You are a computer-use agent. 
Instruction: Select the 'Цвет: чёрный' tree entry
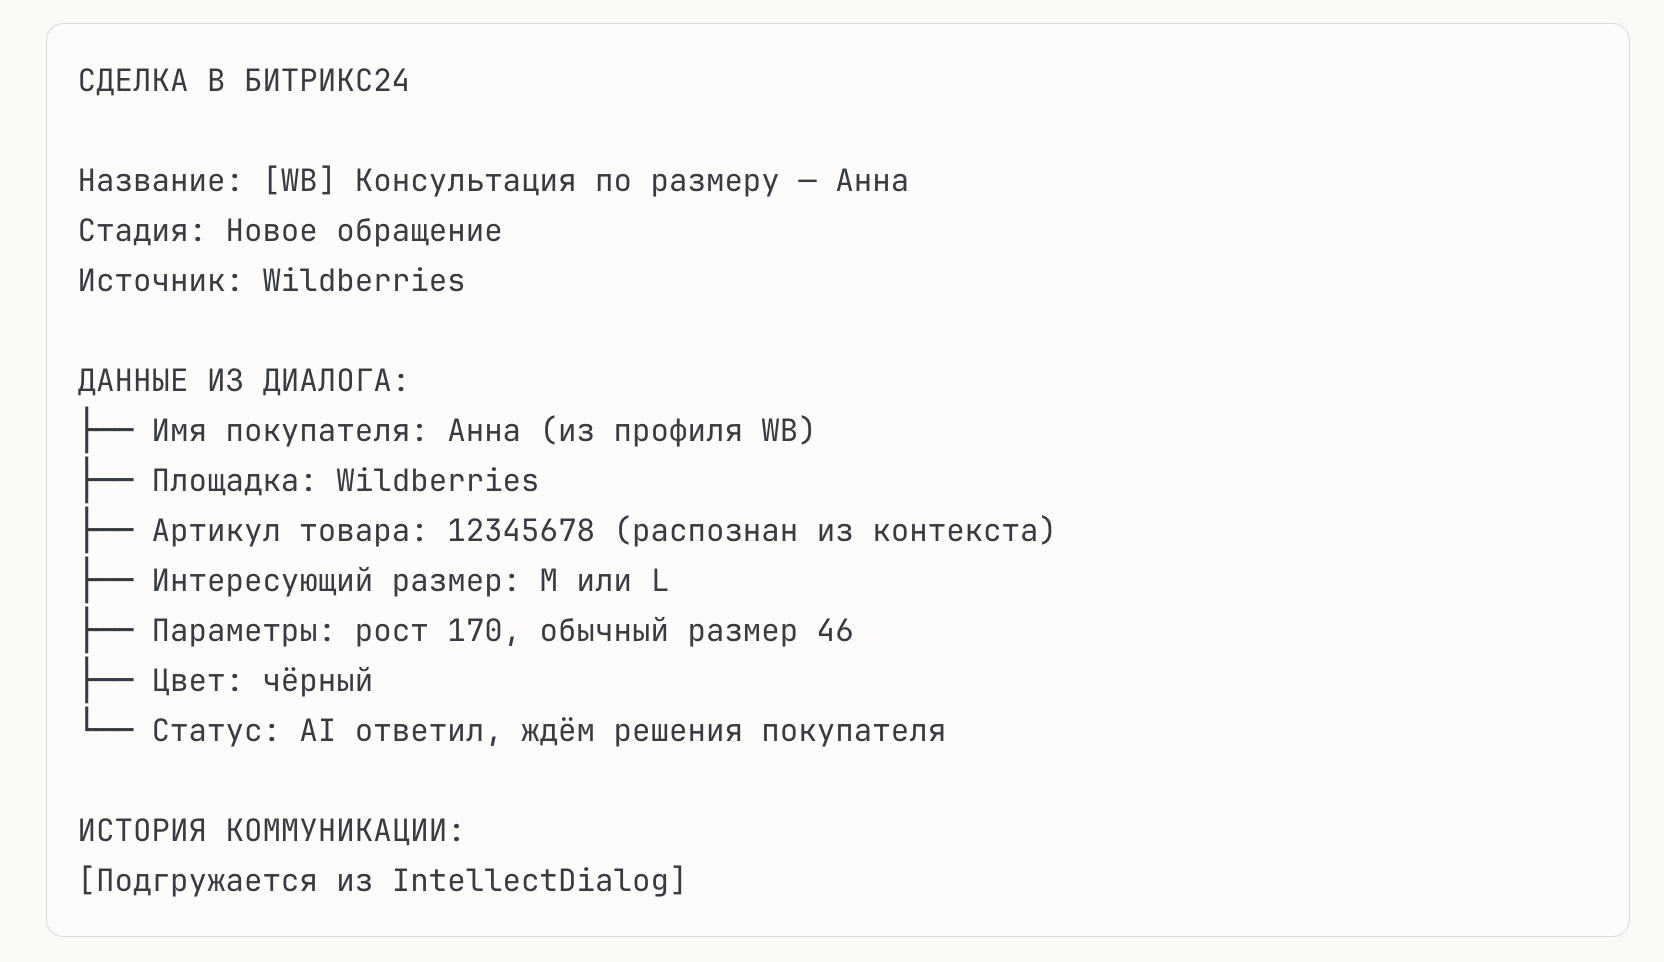262,681
